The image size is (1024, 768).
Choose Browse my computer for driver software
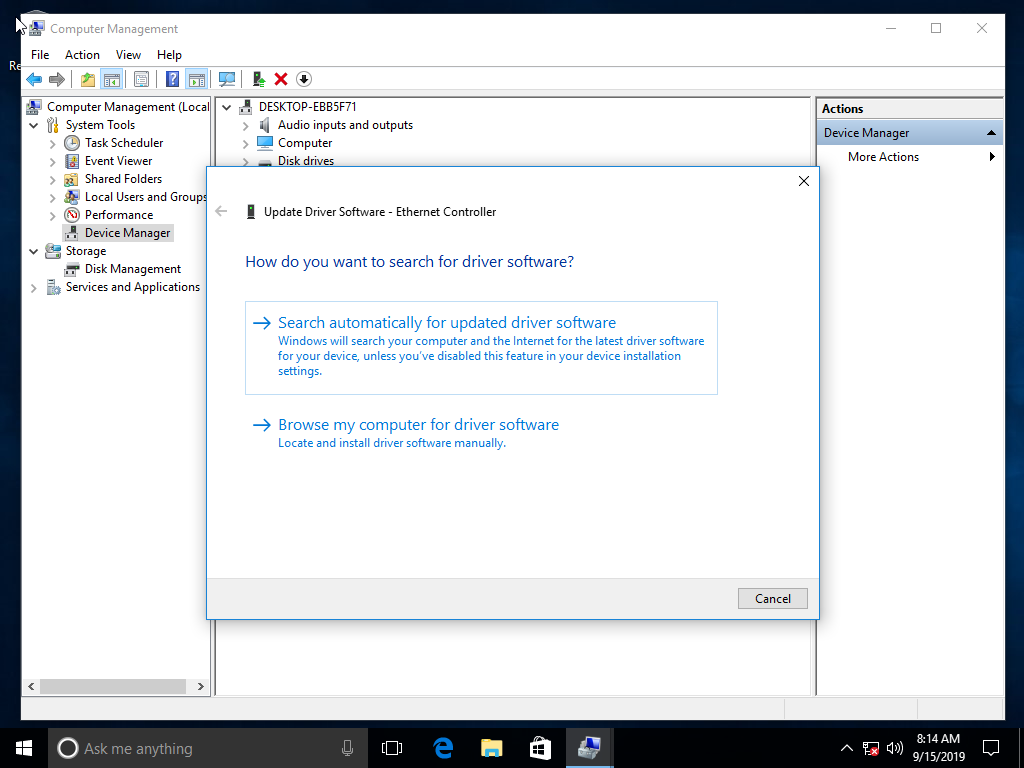pos(418,425)
